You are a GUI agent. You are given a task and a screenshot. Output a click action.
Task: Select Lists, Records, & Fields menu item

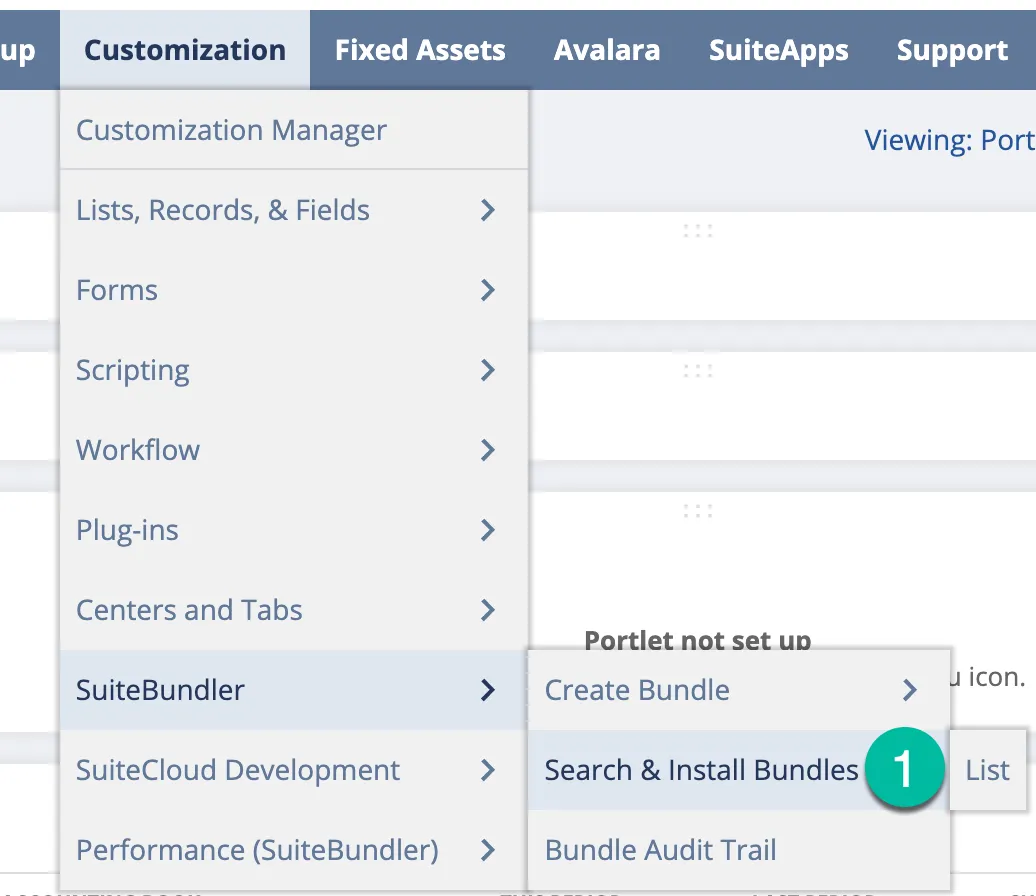[294, 210]
